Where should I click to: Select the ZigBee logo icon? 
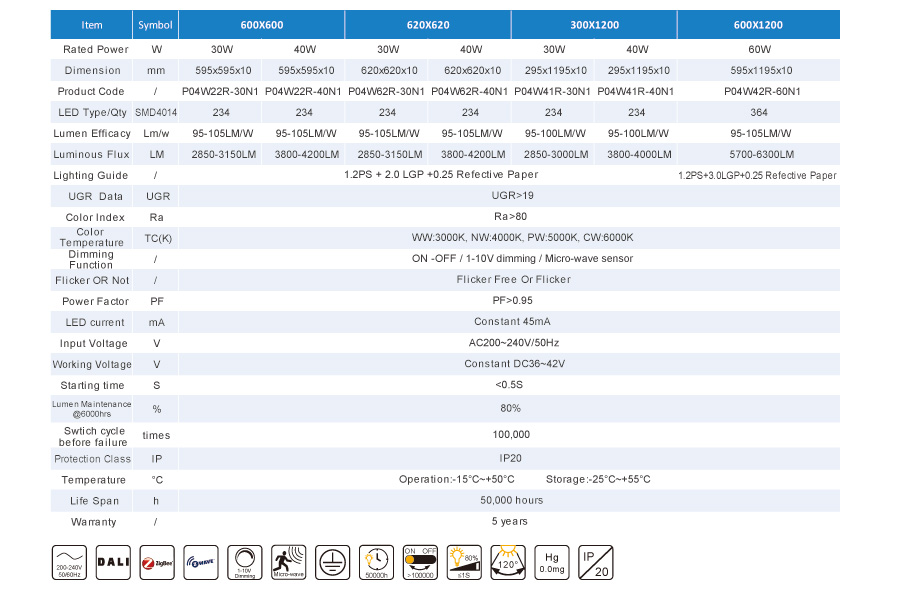point(156,563)
